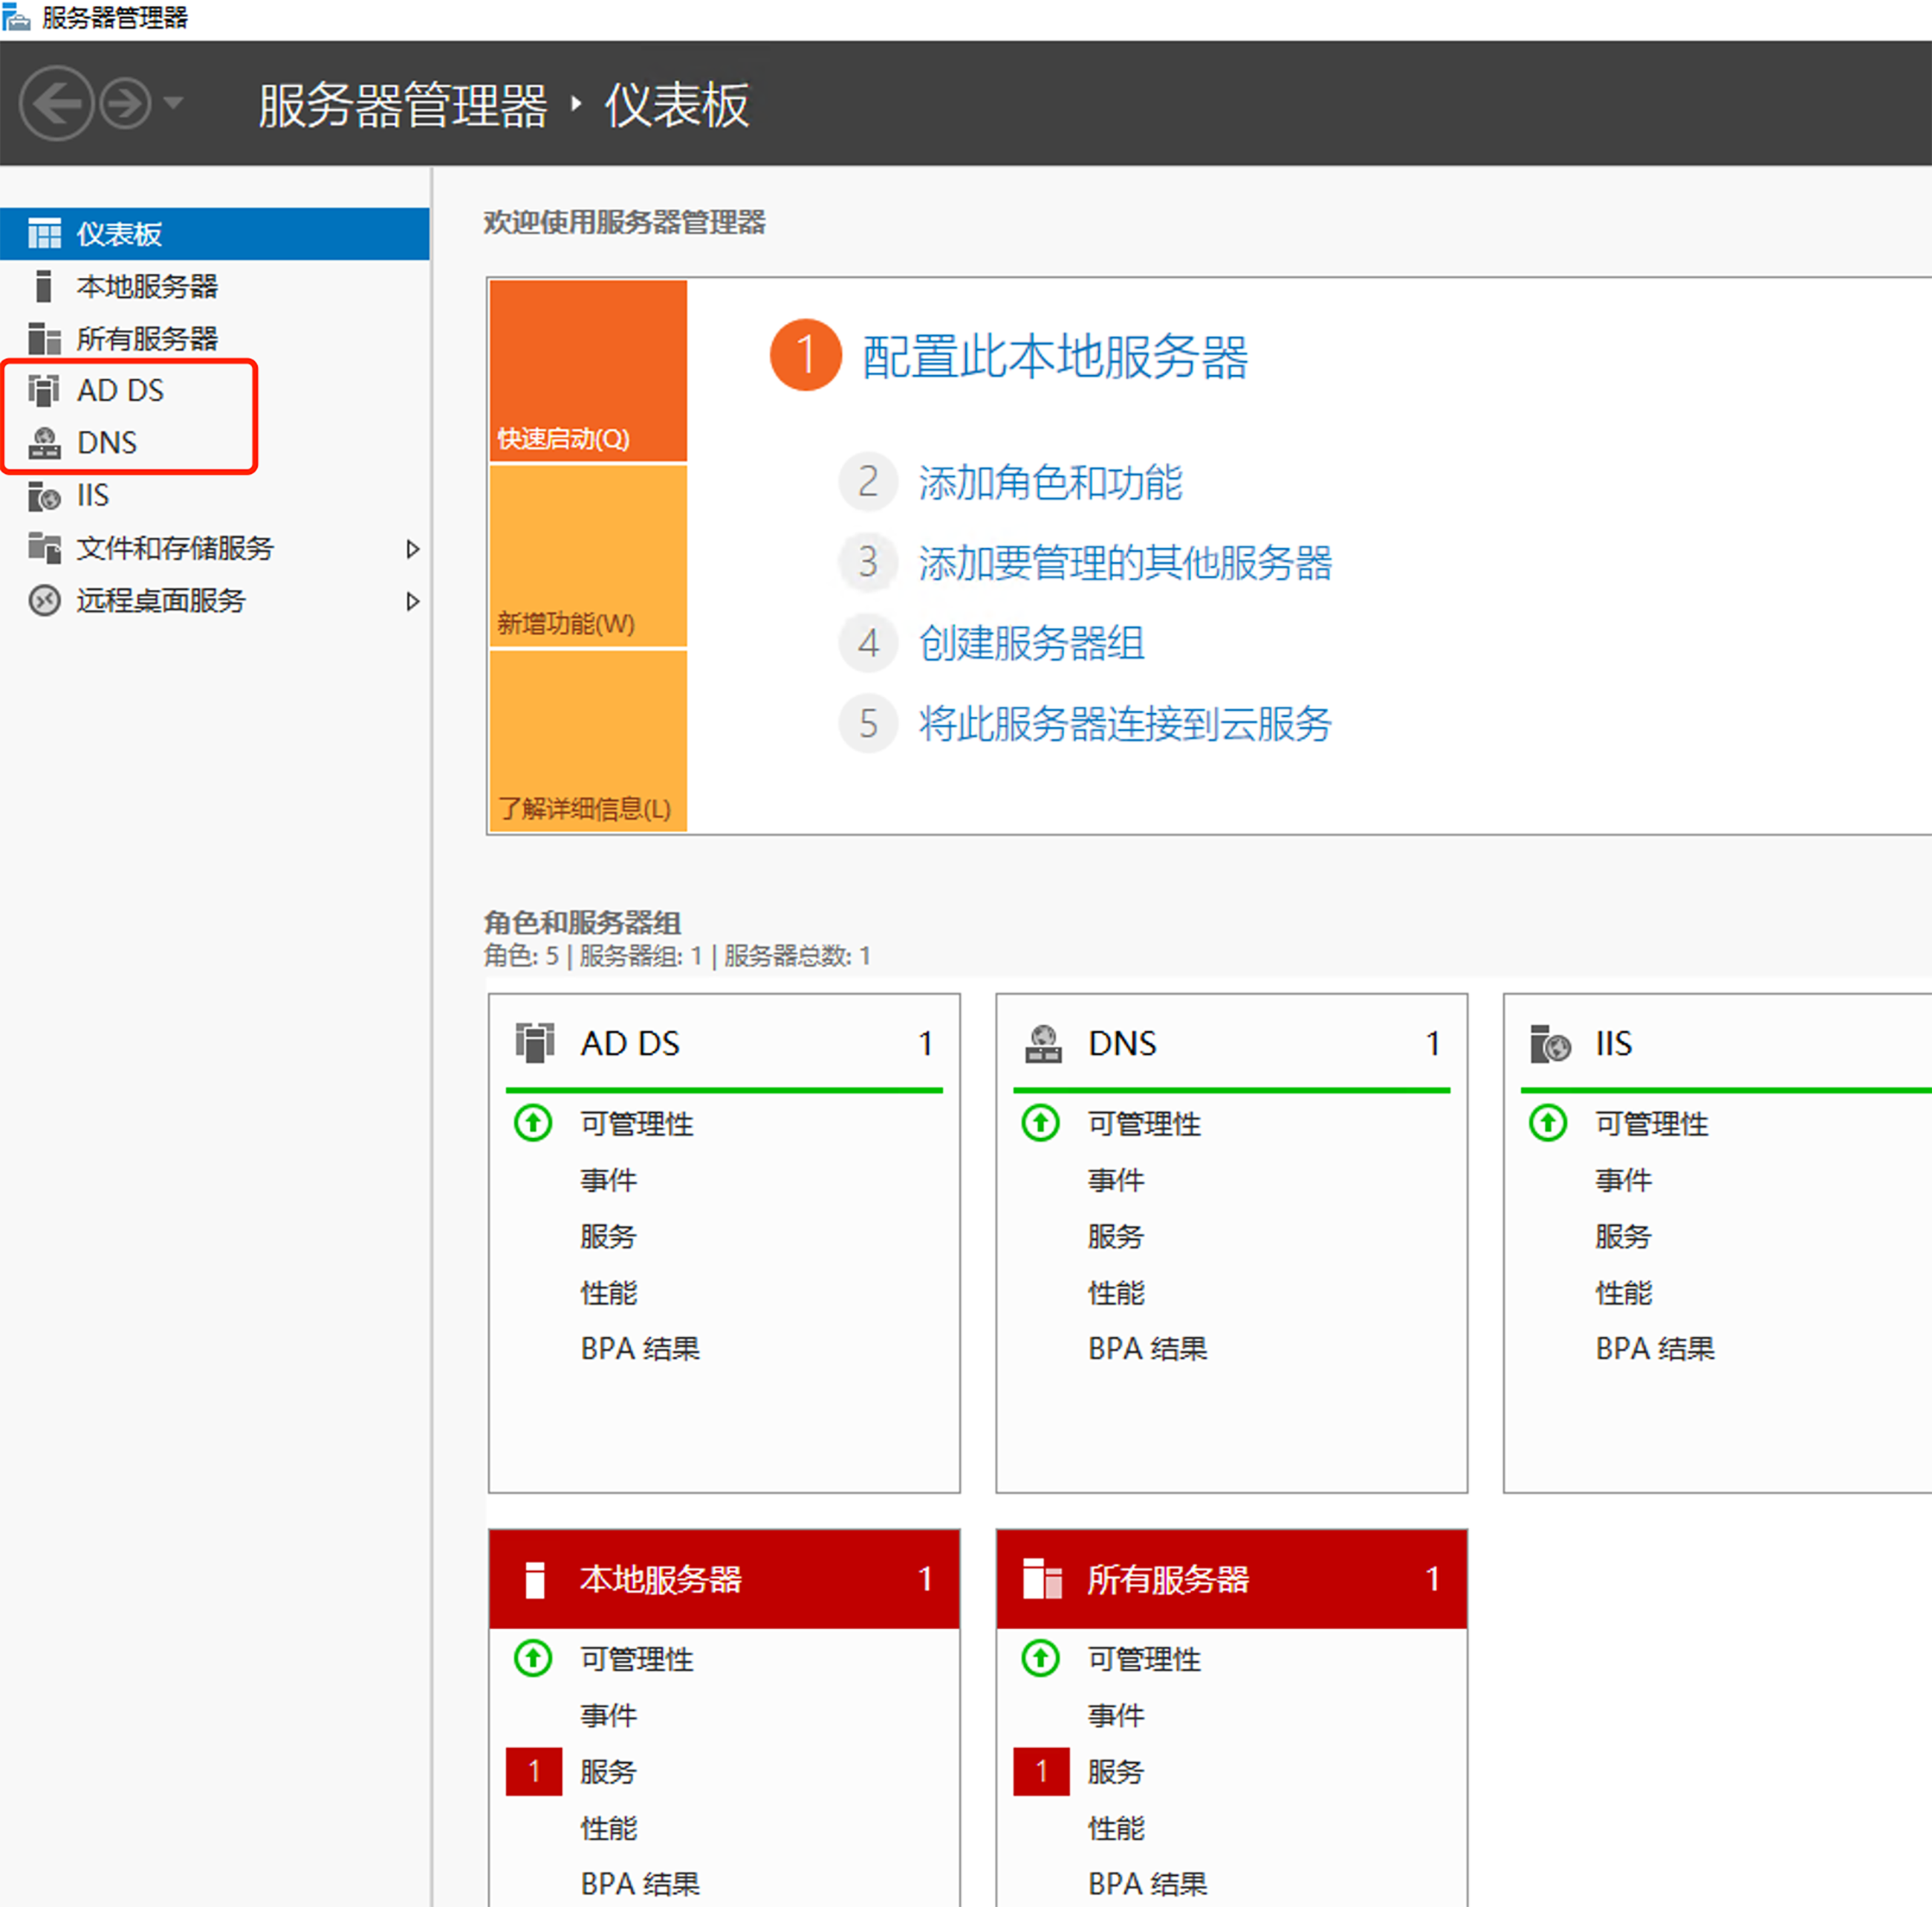The width and height of the screenshot is (1932, 1907).
Task: Open 性能 in the 所有服务器 tile
Action: click(x=1116, y=1829)
